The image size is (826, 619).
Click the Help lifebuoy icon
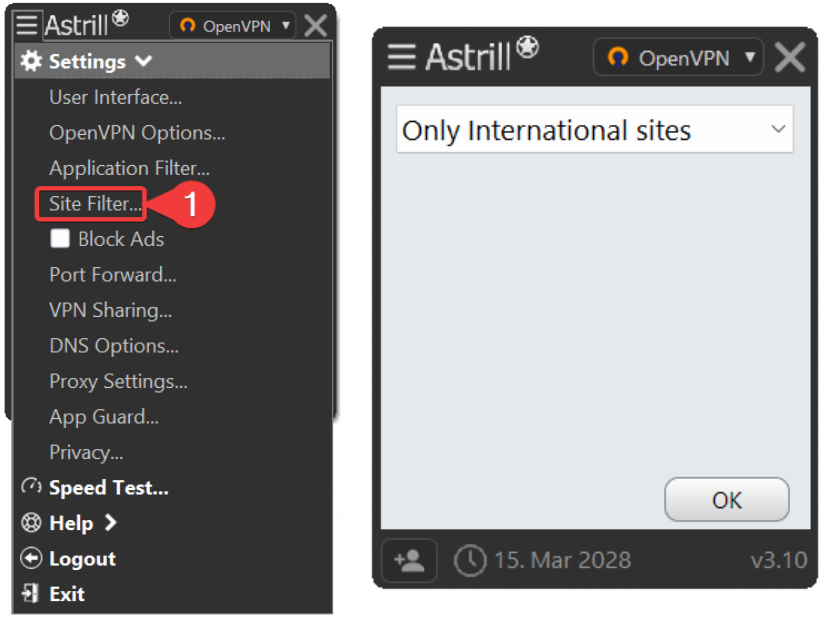tap(31, 523)
